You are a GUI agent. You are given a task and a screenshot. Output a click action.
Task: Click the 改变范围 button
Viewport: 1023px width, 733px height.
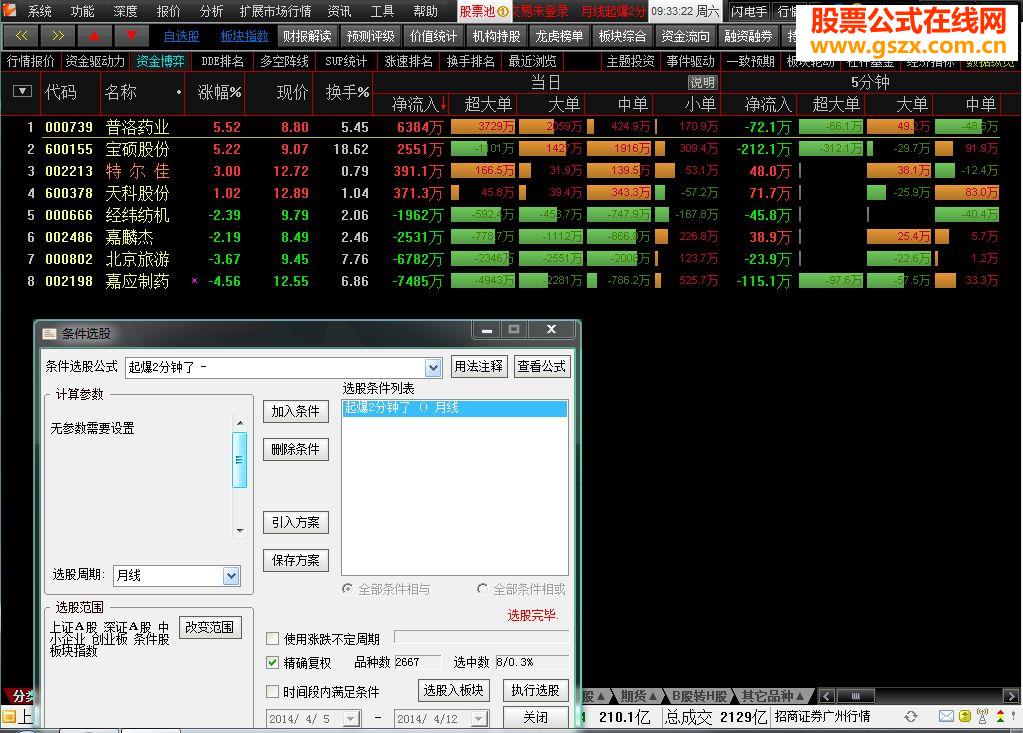(209, 627)
